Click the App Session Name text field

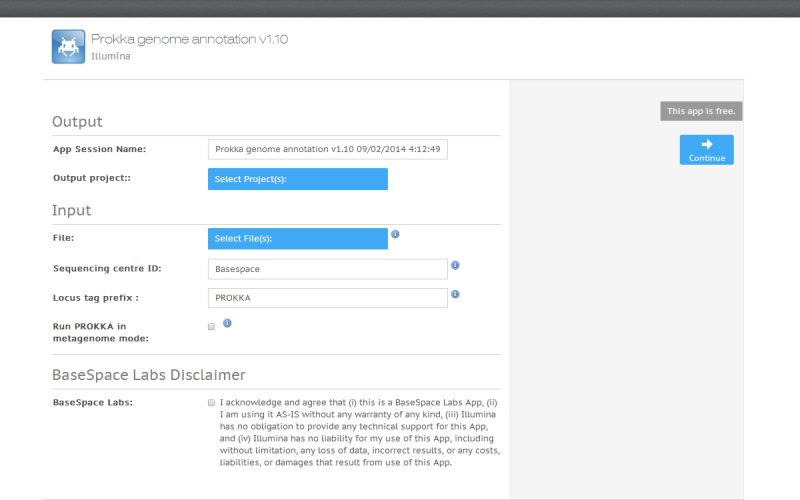coord(327,149)
